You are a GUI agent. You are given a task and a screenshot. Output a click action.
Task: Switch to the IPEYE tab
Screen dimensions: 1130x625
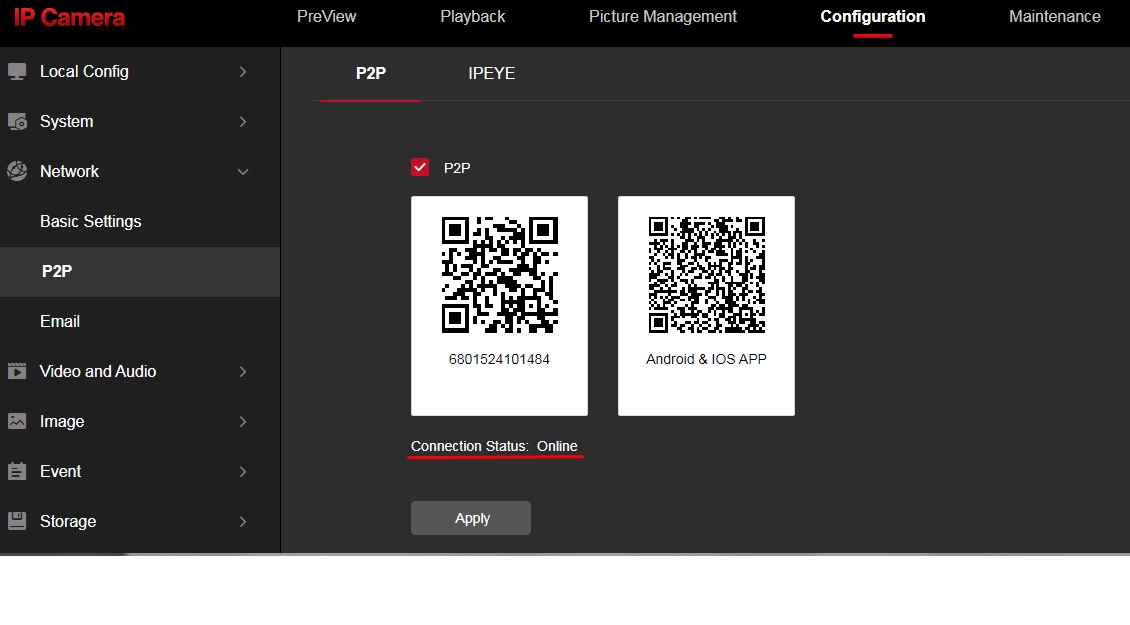click(491, 73)
